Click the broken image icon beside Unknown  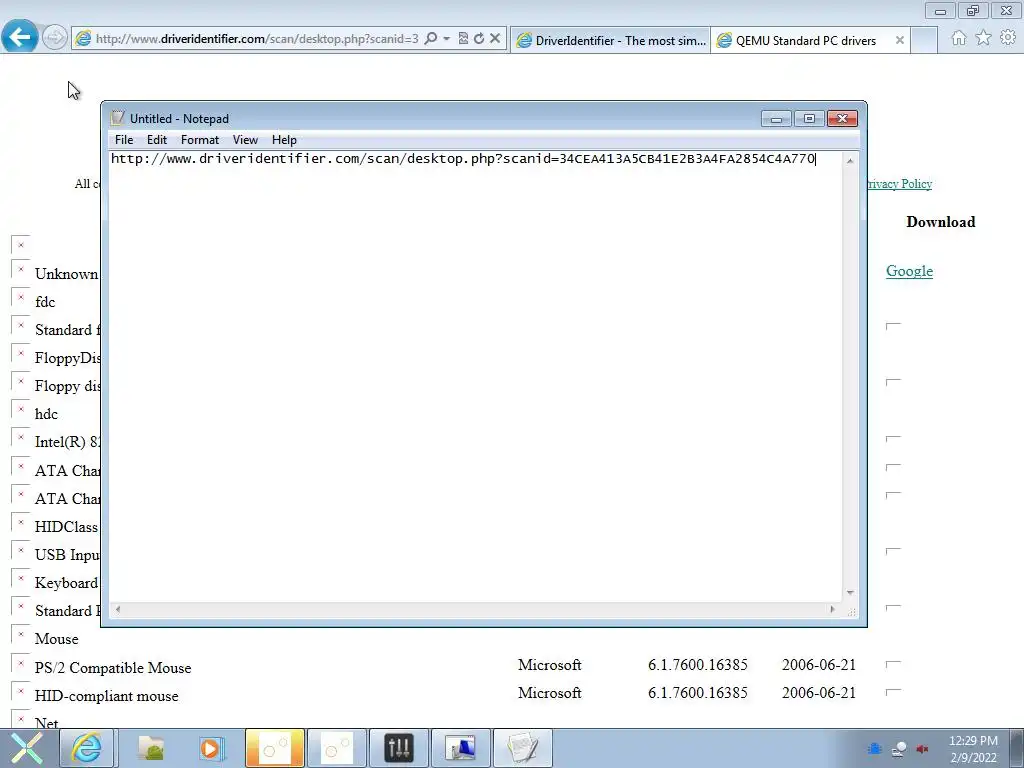point(20,270)
